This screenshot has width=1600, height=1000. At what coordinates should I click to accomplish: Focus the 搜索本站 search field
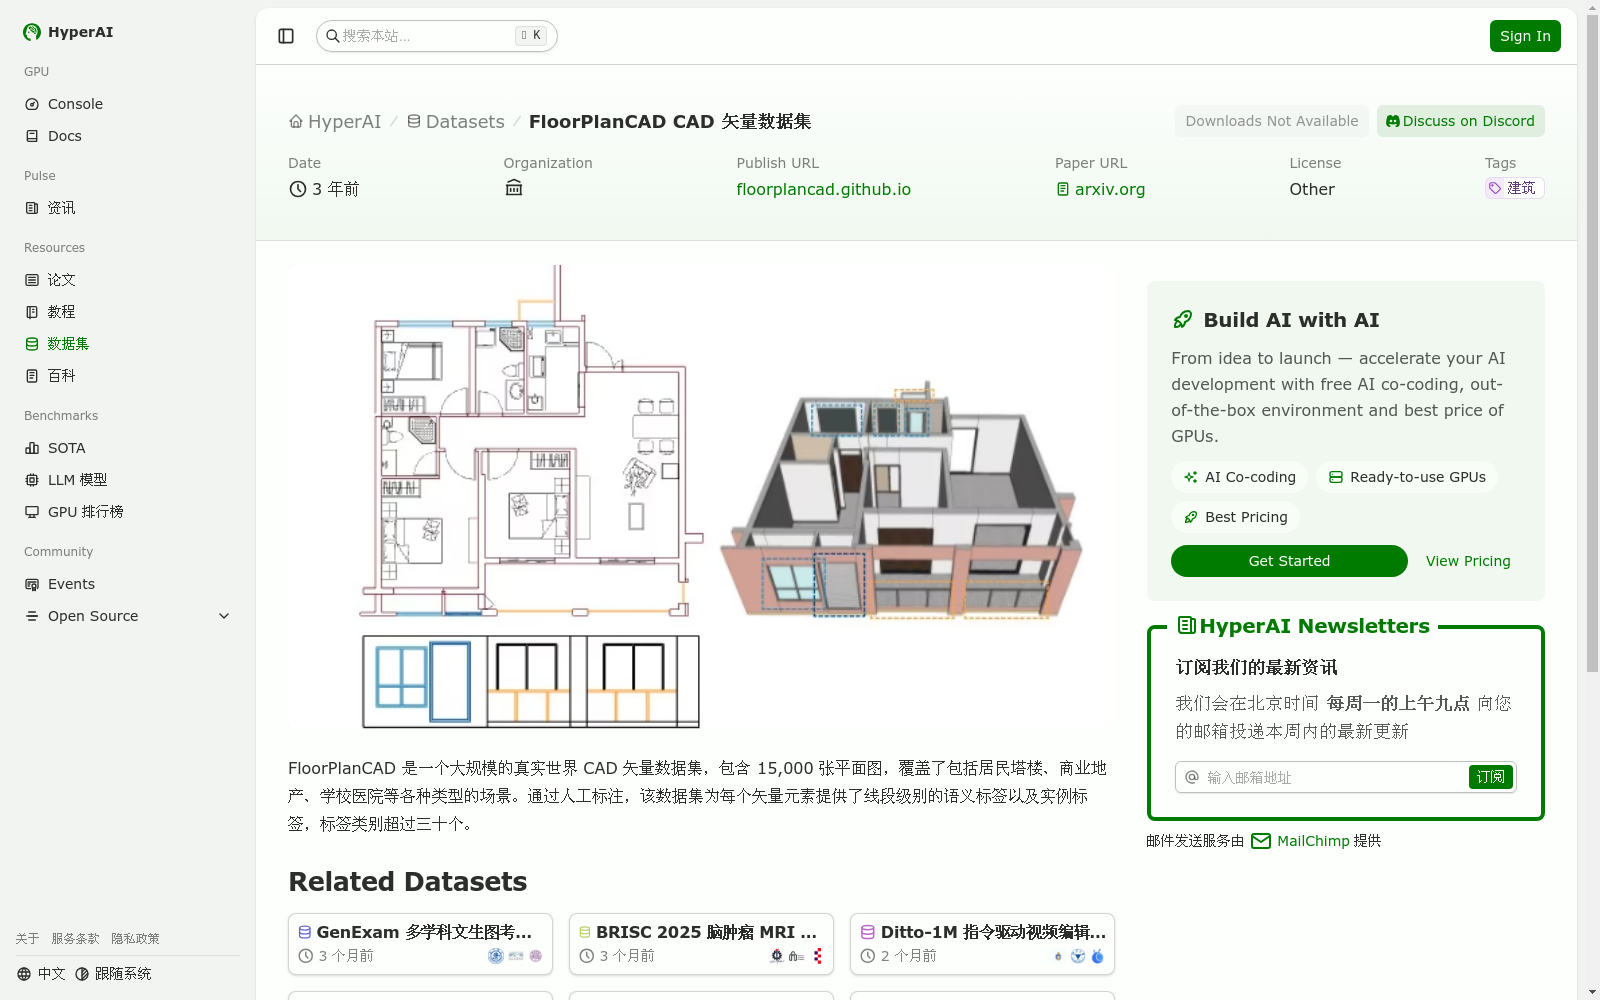pos(436,36)
